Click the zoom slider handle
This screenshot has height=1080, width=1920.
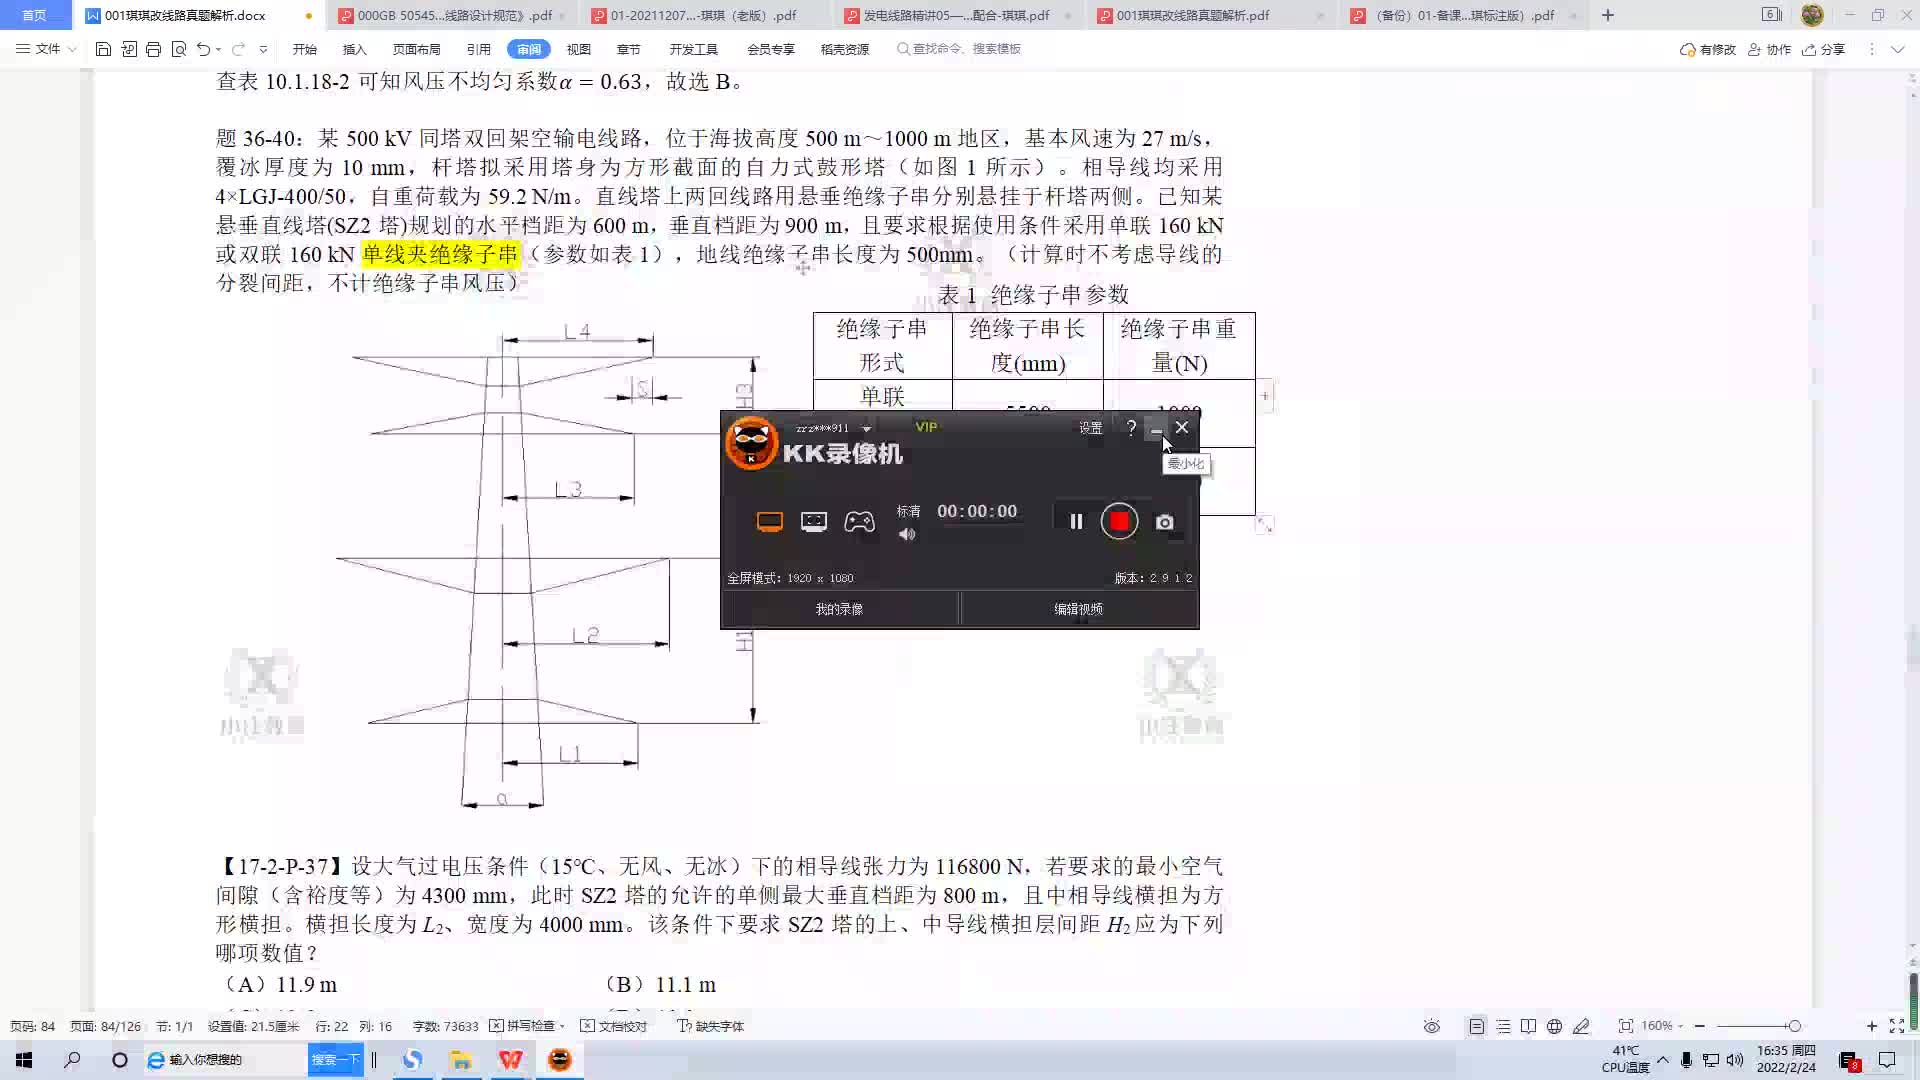1795,1026
